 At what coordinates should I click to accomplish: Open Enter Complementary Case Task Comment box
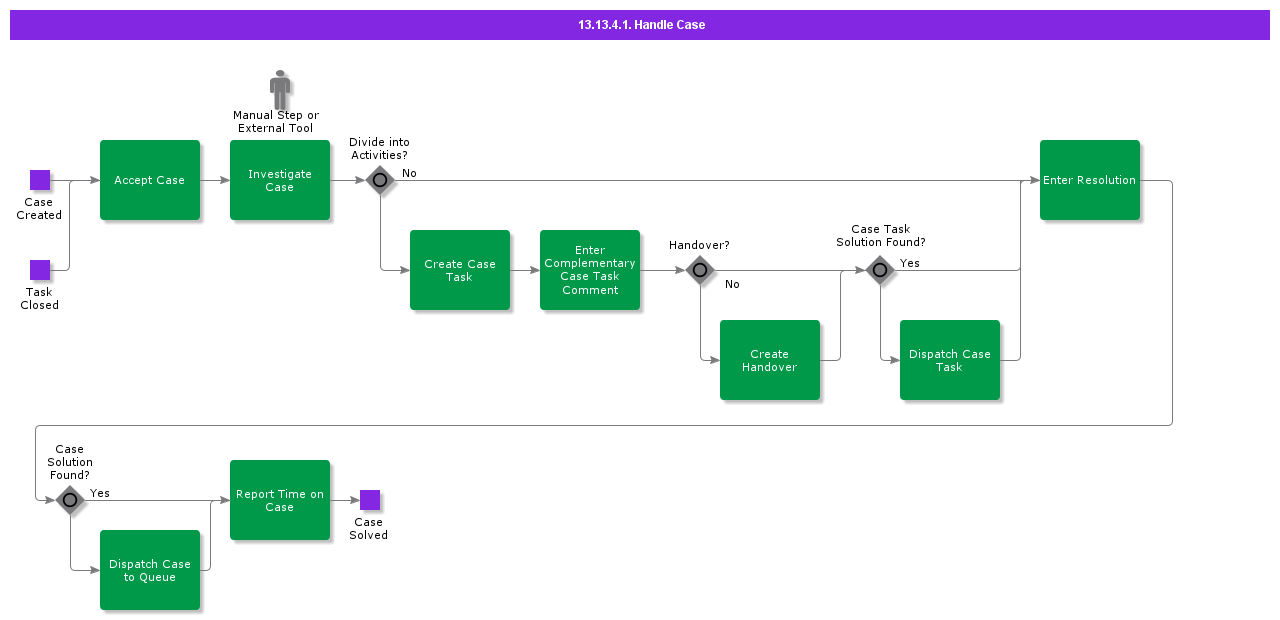pos(590,270)
